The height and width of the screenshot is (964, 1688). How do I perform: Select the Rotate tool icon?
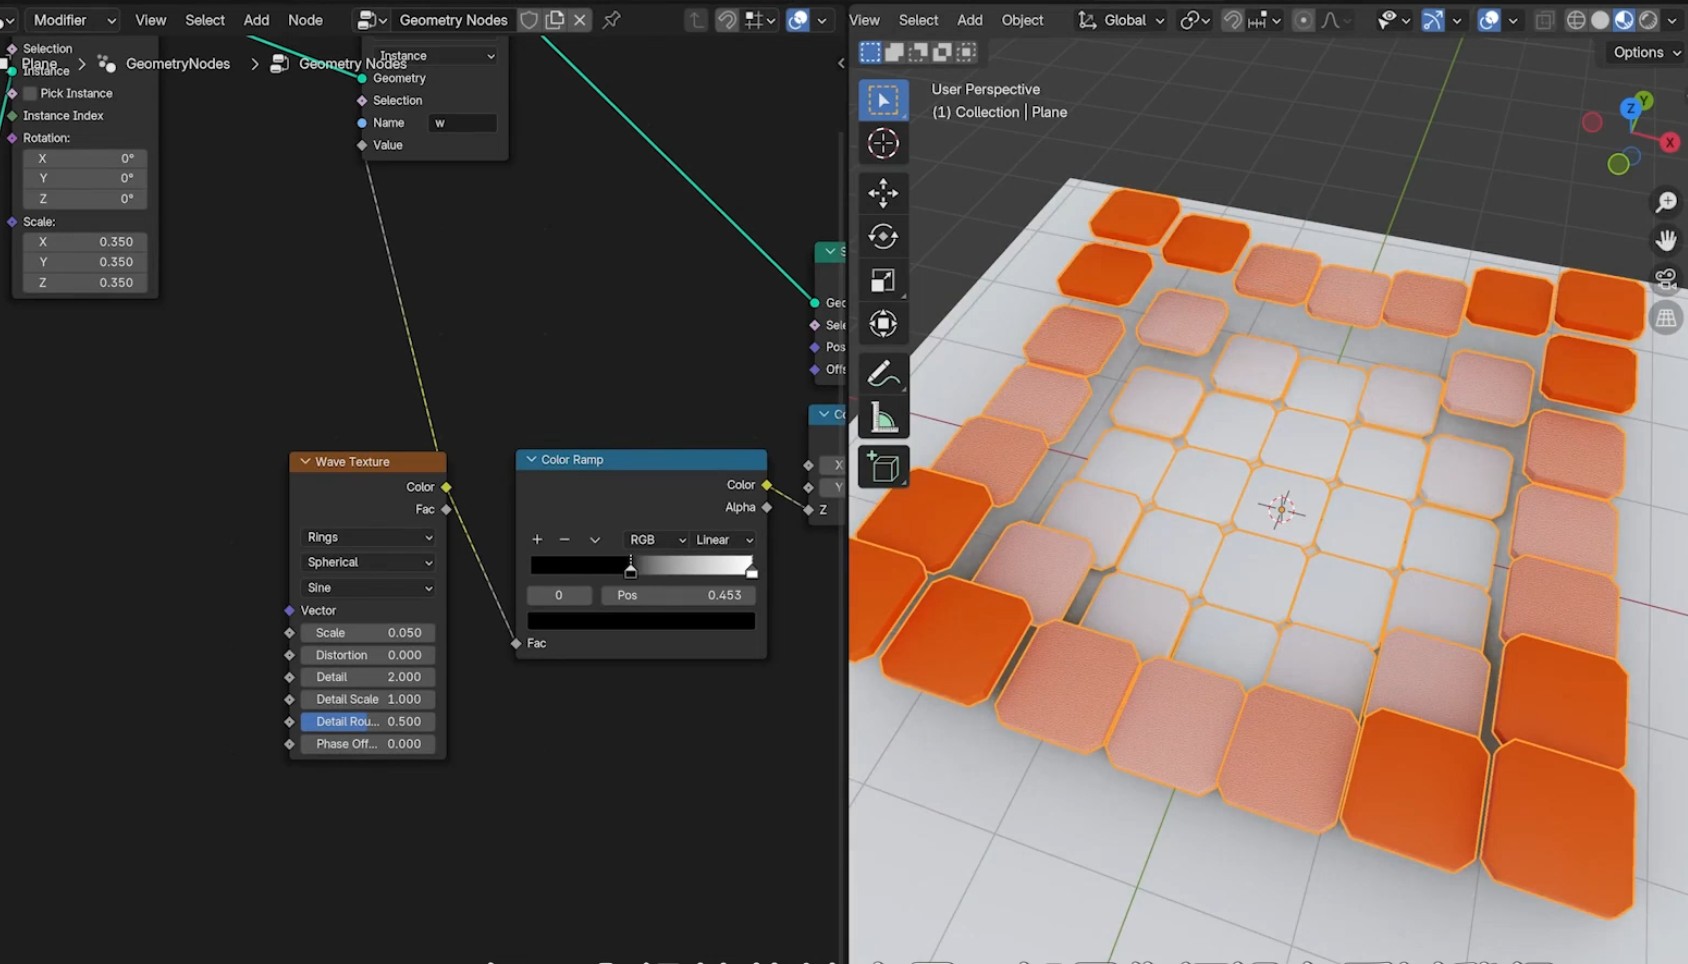pyautogui.click(x=882, y=236)
